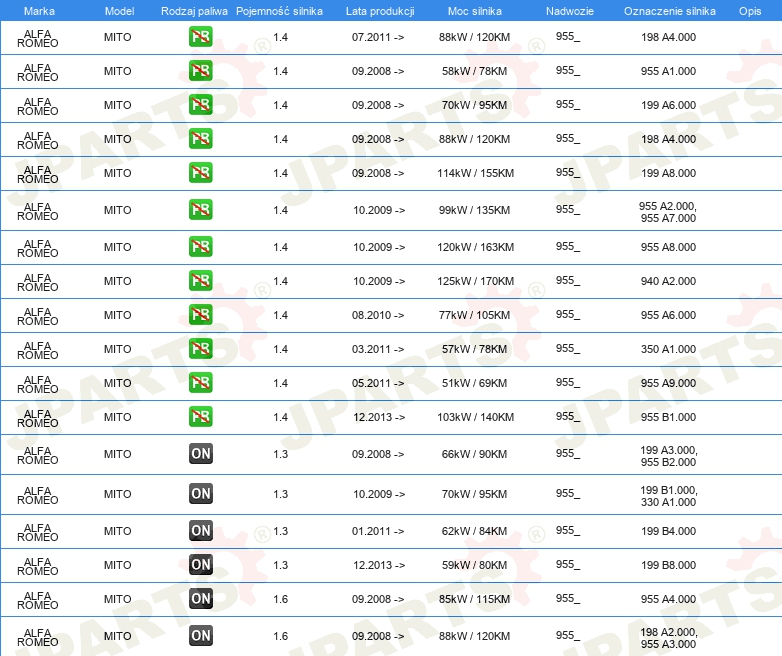The image size is (782, 656).
Task: Click MITO model in 955 A9.000 row
Action: [x=118, y=383]
